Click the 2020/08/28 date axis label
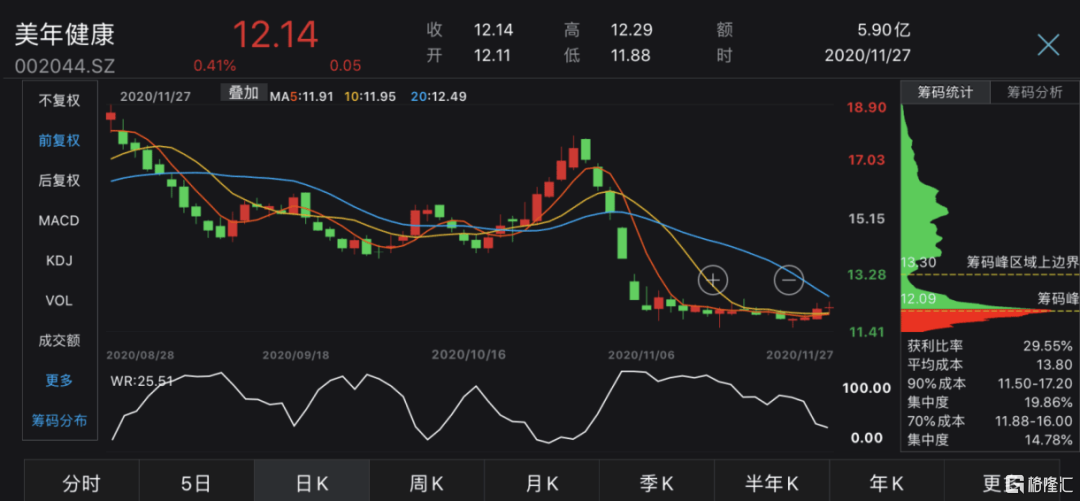Viewport: 1080px width, 501px height. (140, 355)
